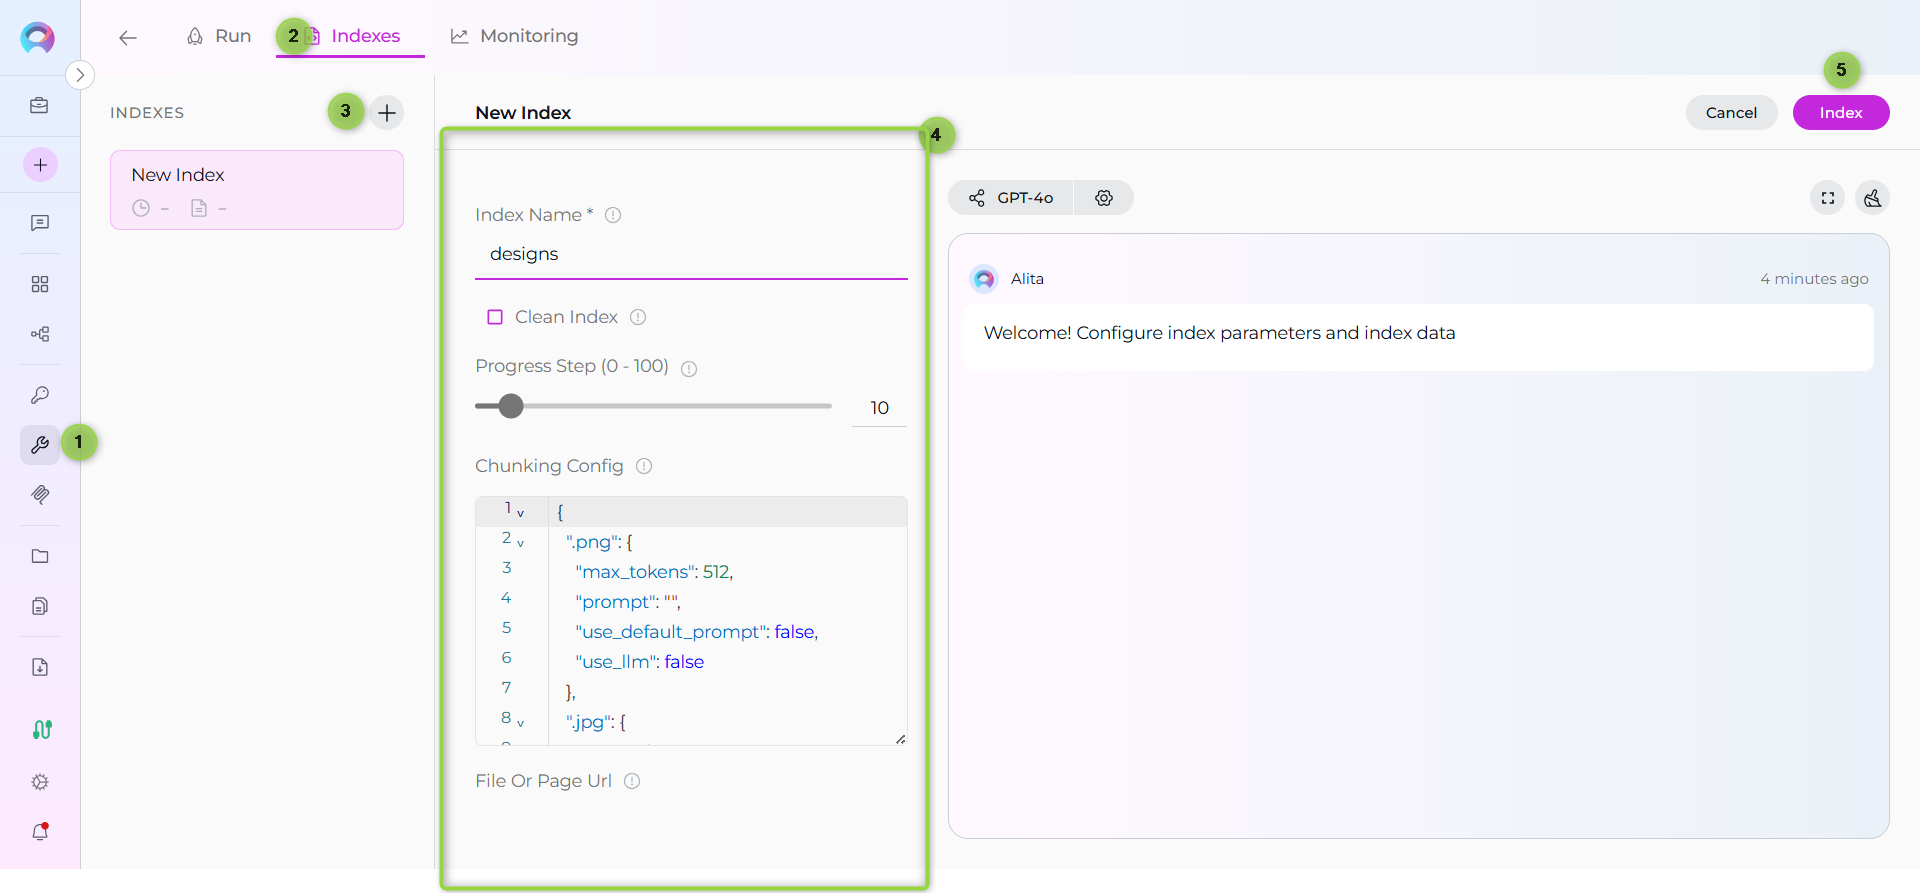Switch to the Monitoring tab

coord(515,36)
